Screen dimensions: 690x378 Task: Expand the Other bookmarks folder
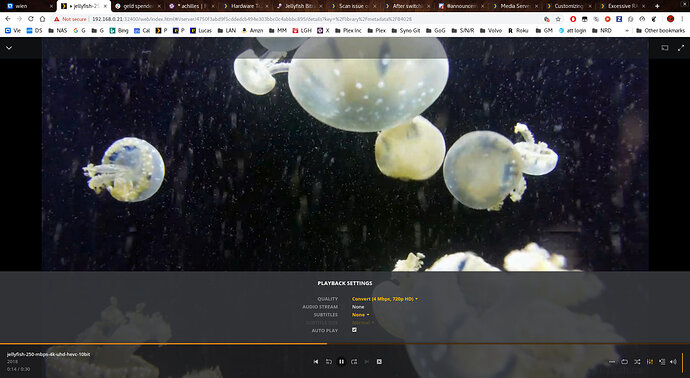click(660, 30)
